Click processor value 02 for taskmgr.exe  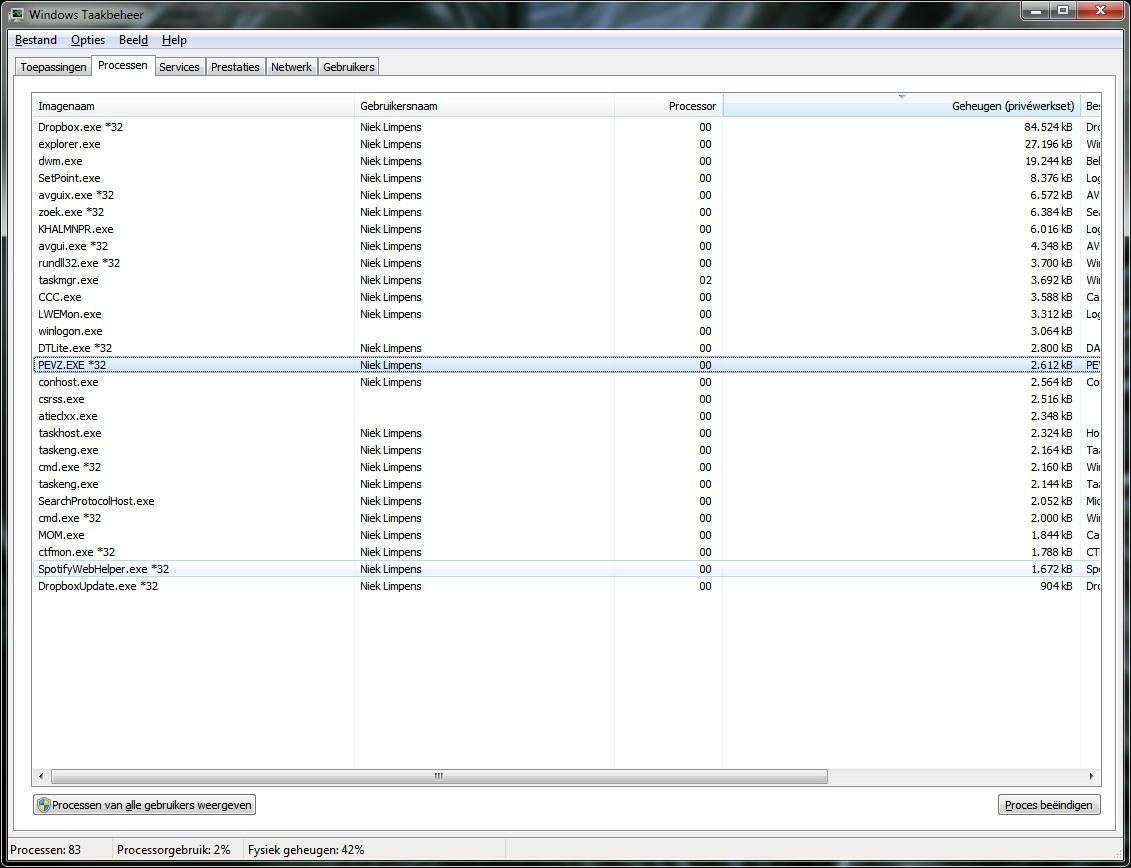pos(705,280)
